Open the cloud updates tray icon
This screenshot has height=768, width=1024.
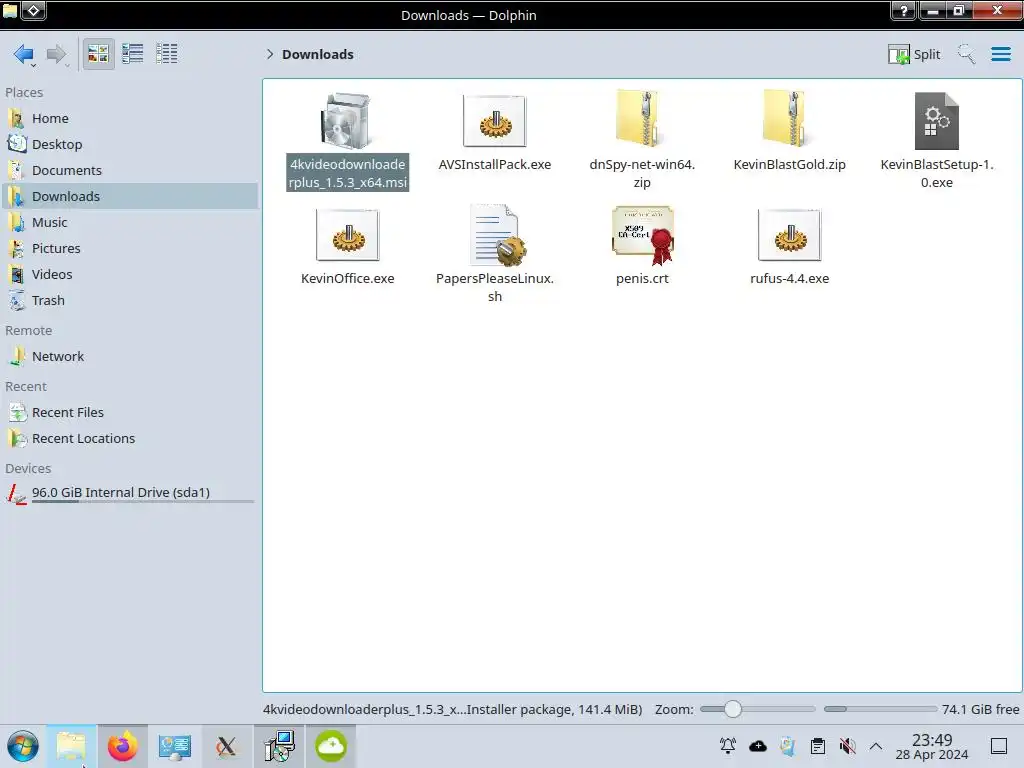click(758, 746)
